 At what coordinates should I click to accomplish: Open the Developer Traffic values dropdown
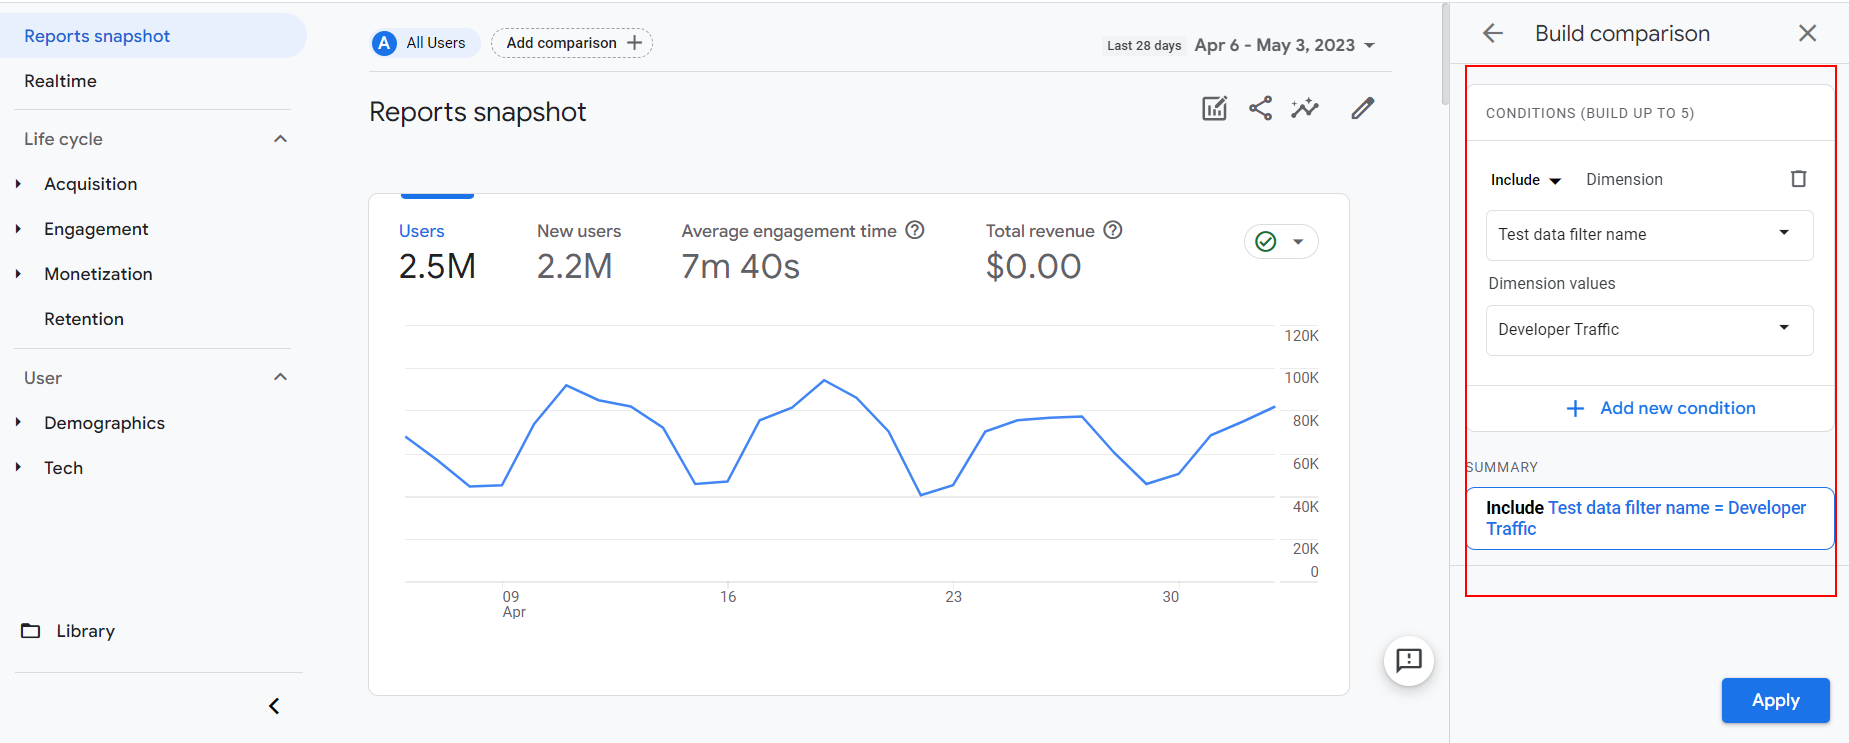(1649, 330)
